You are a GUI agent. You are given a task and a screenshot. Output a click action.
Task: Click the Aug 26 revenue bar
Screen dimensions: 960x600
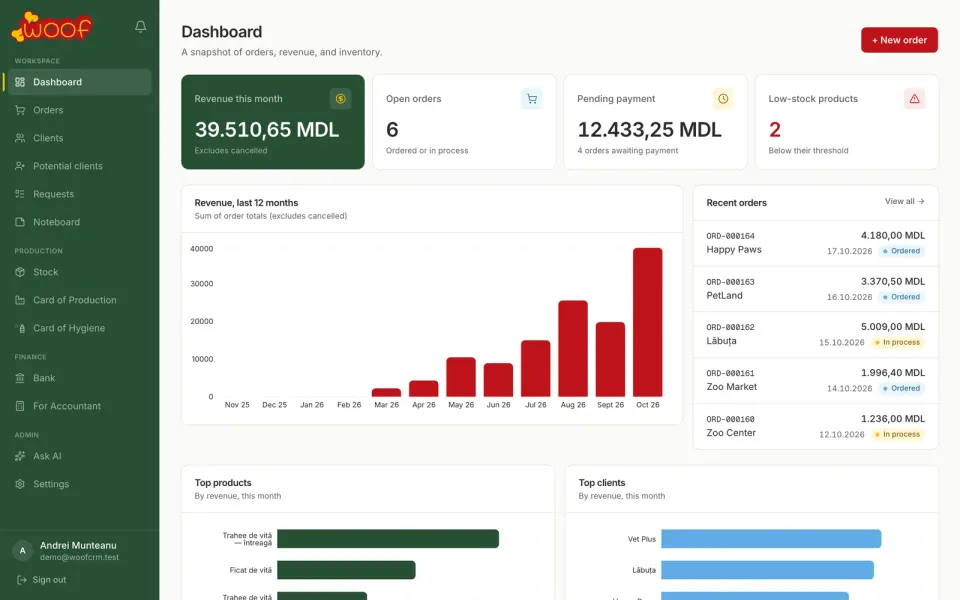click(573, 348)
